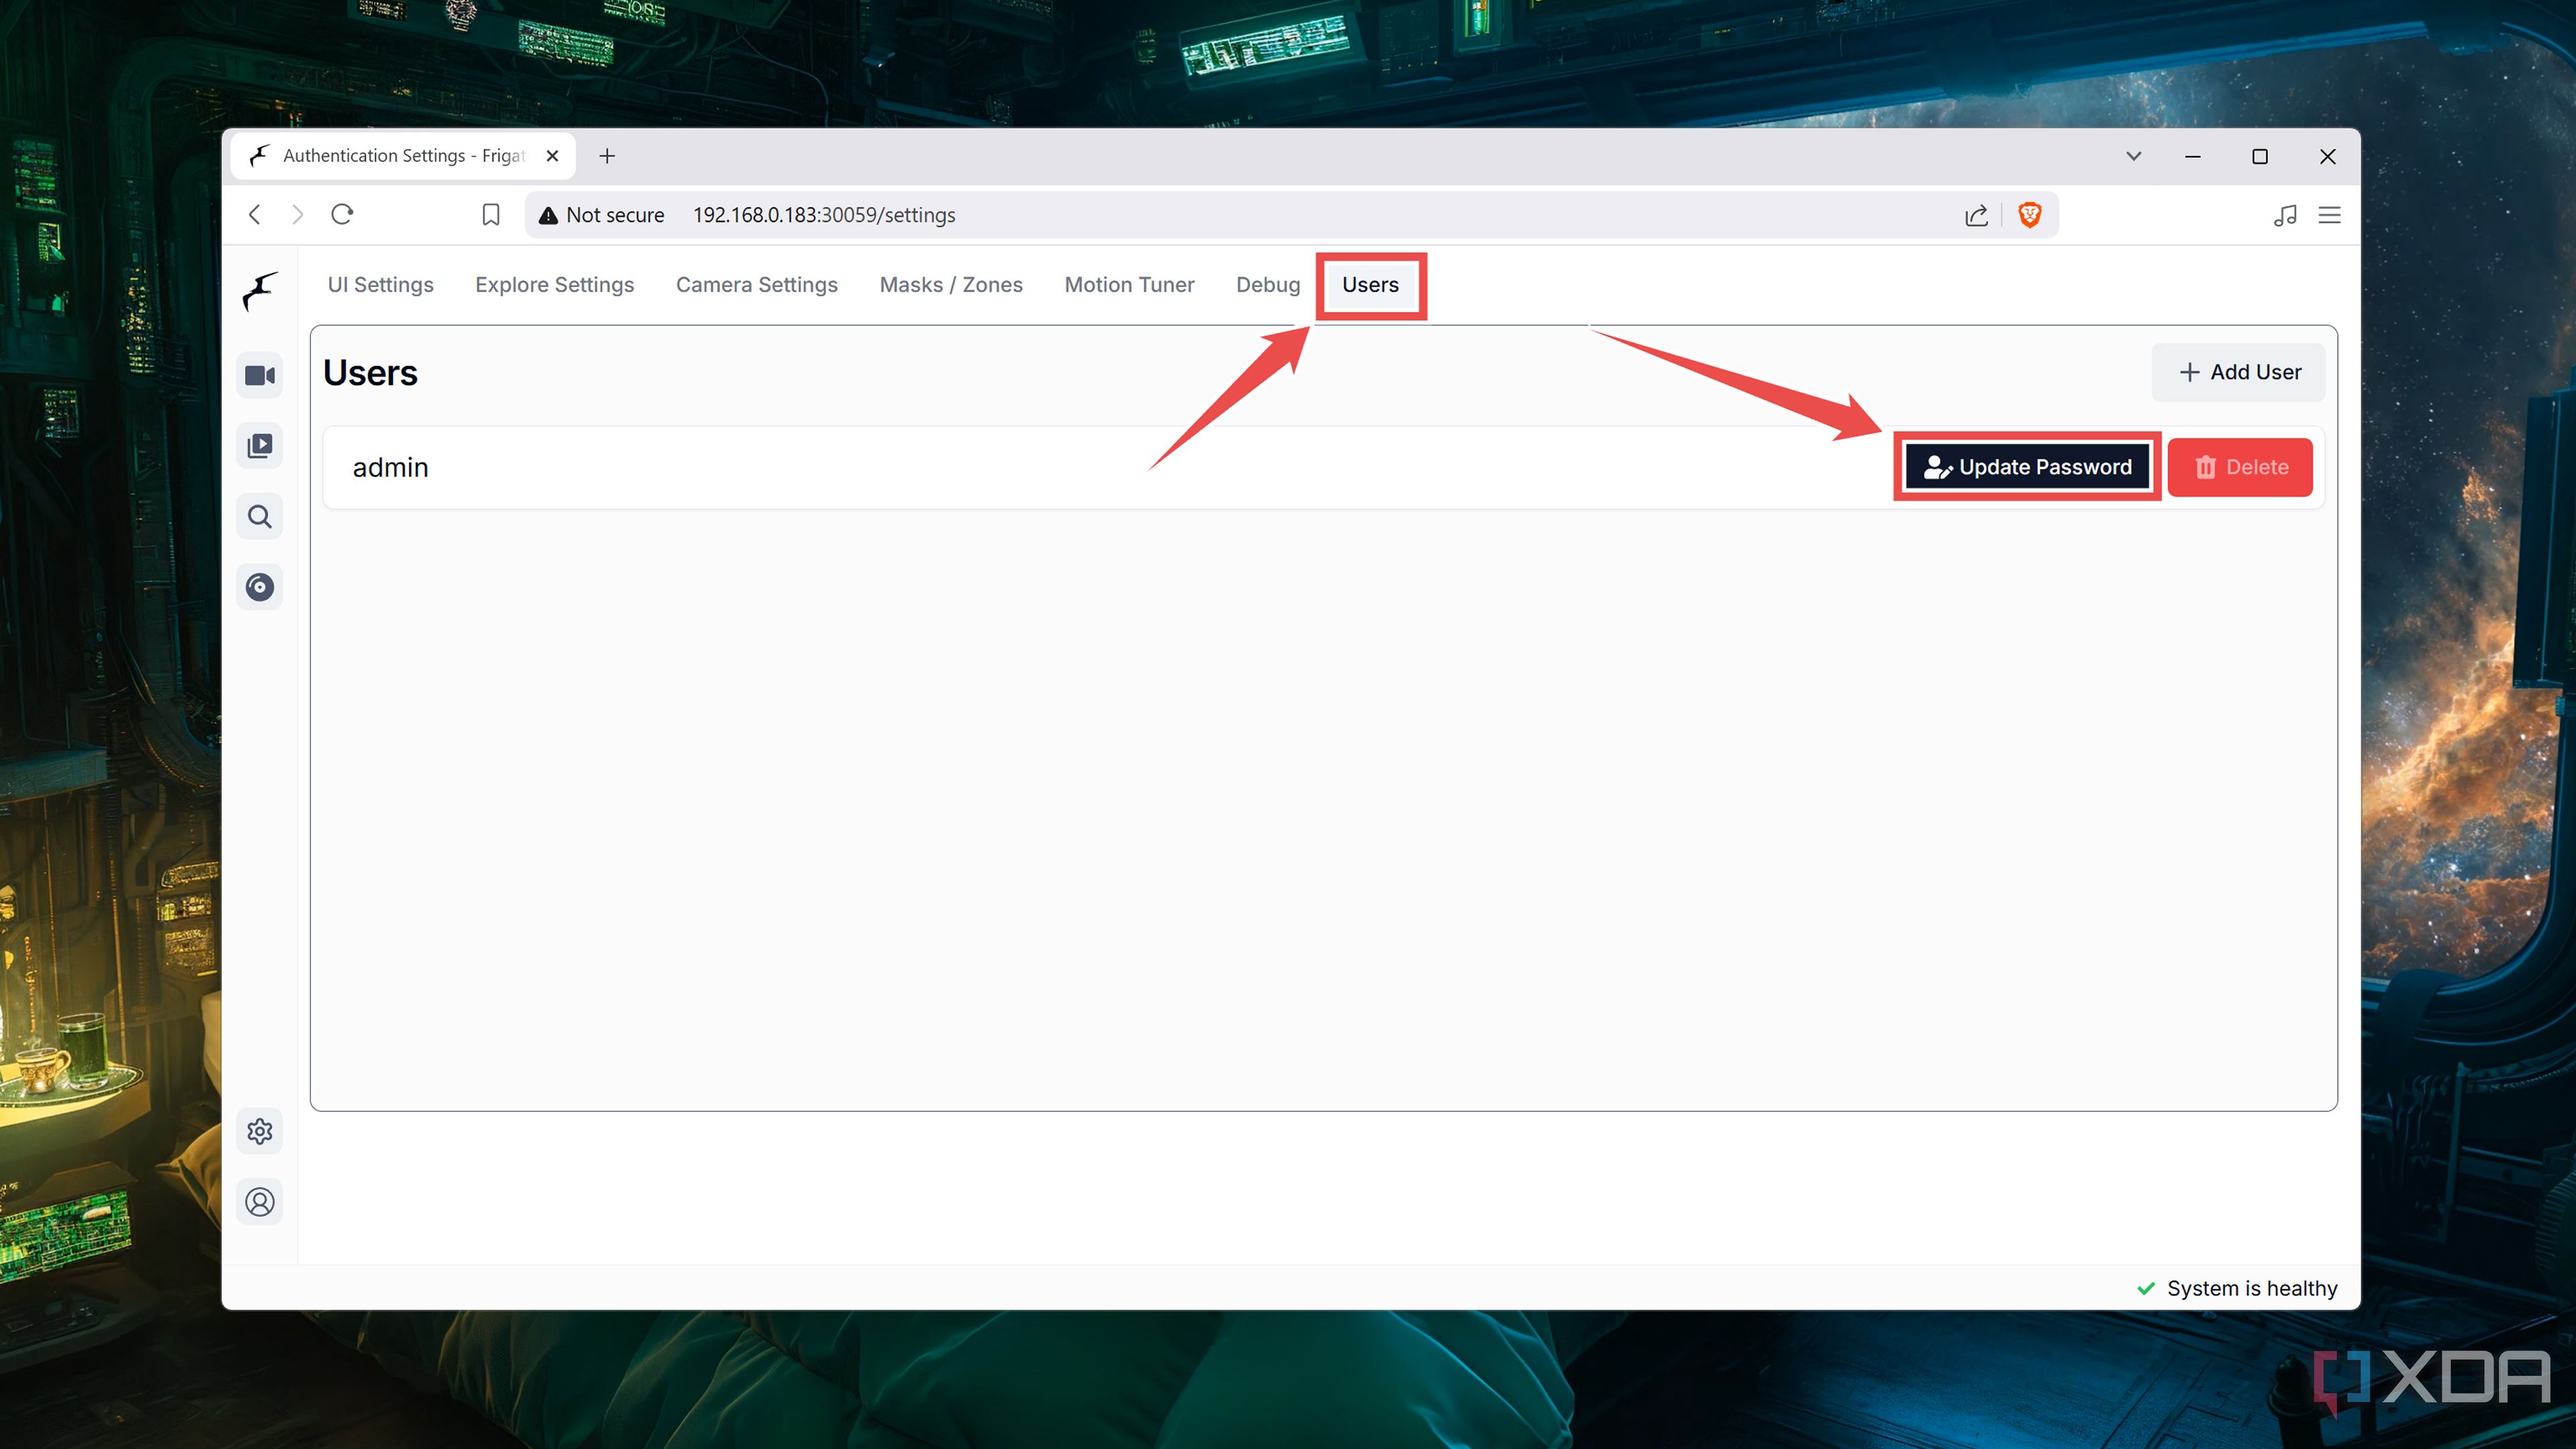Open the browser hamburger menu
The width and height of the screenshot is (2576, 1449).
pos(2330,214)
